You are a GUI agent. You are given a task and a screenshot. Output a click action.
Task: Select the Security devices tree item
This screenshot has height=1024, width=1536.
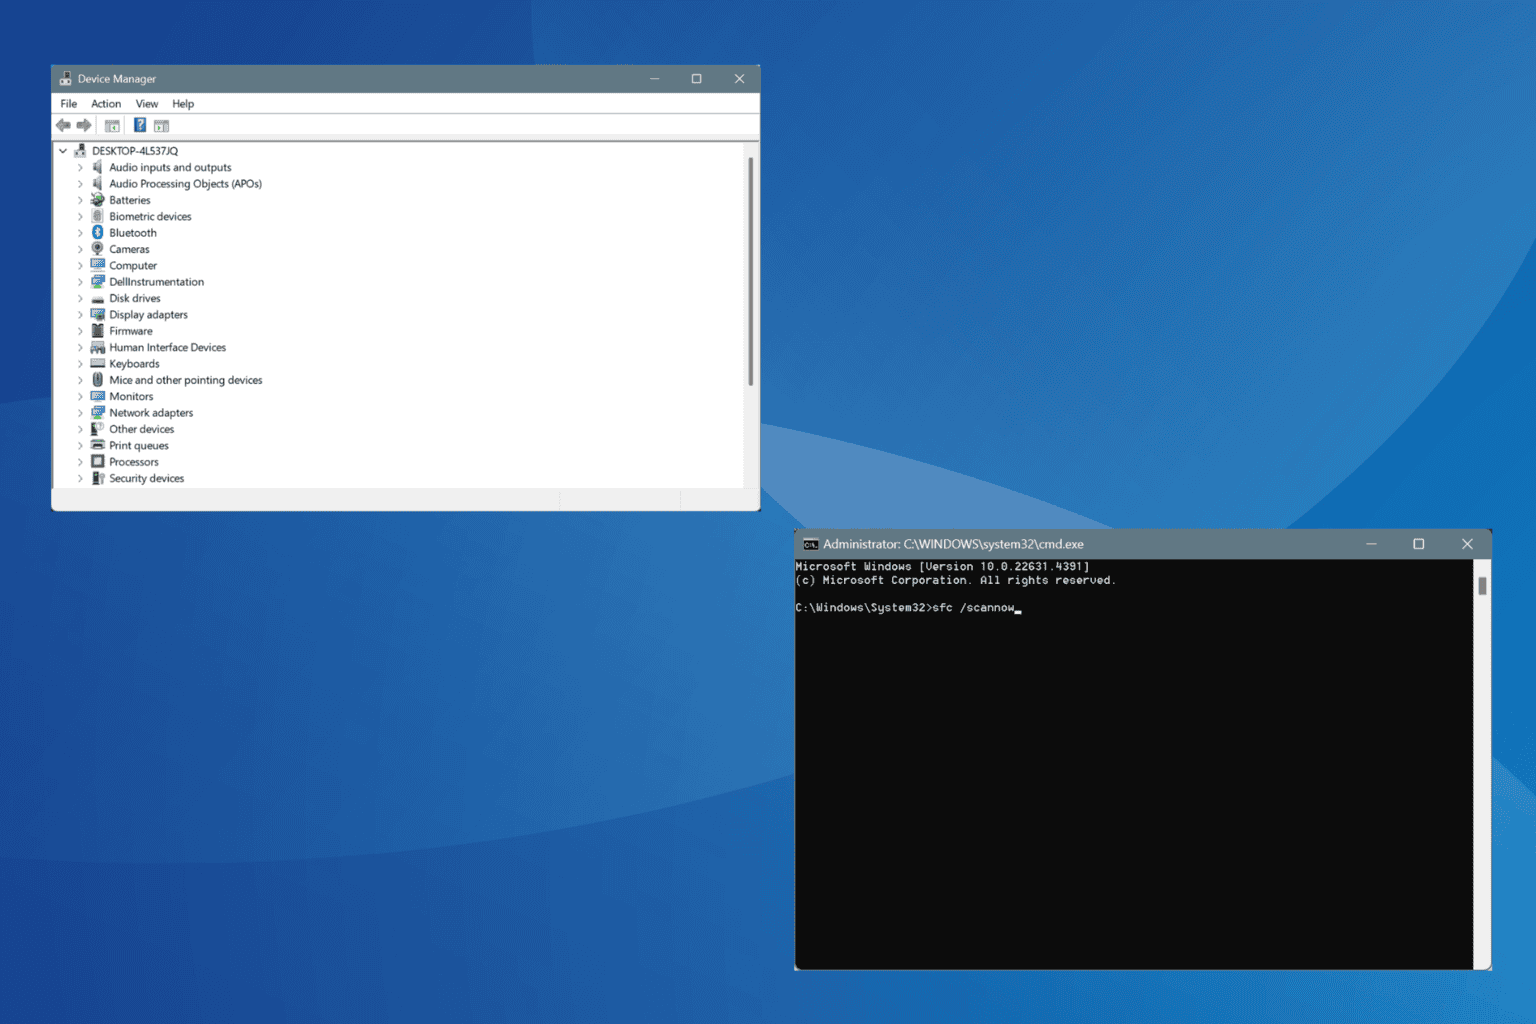(146, 478)
